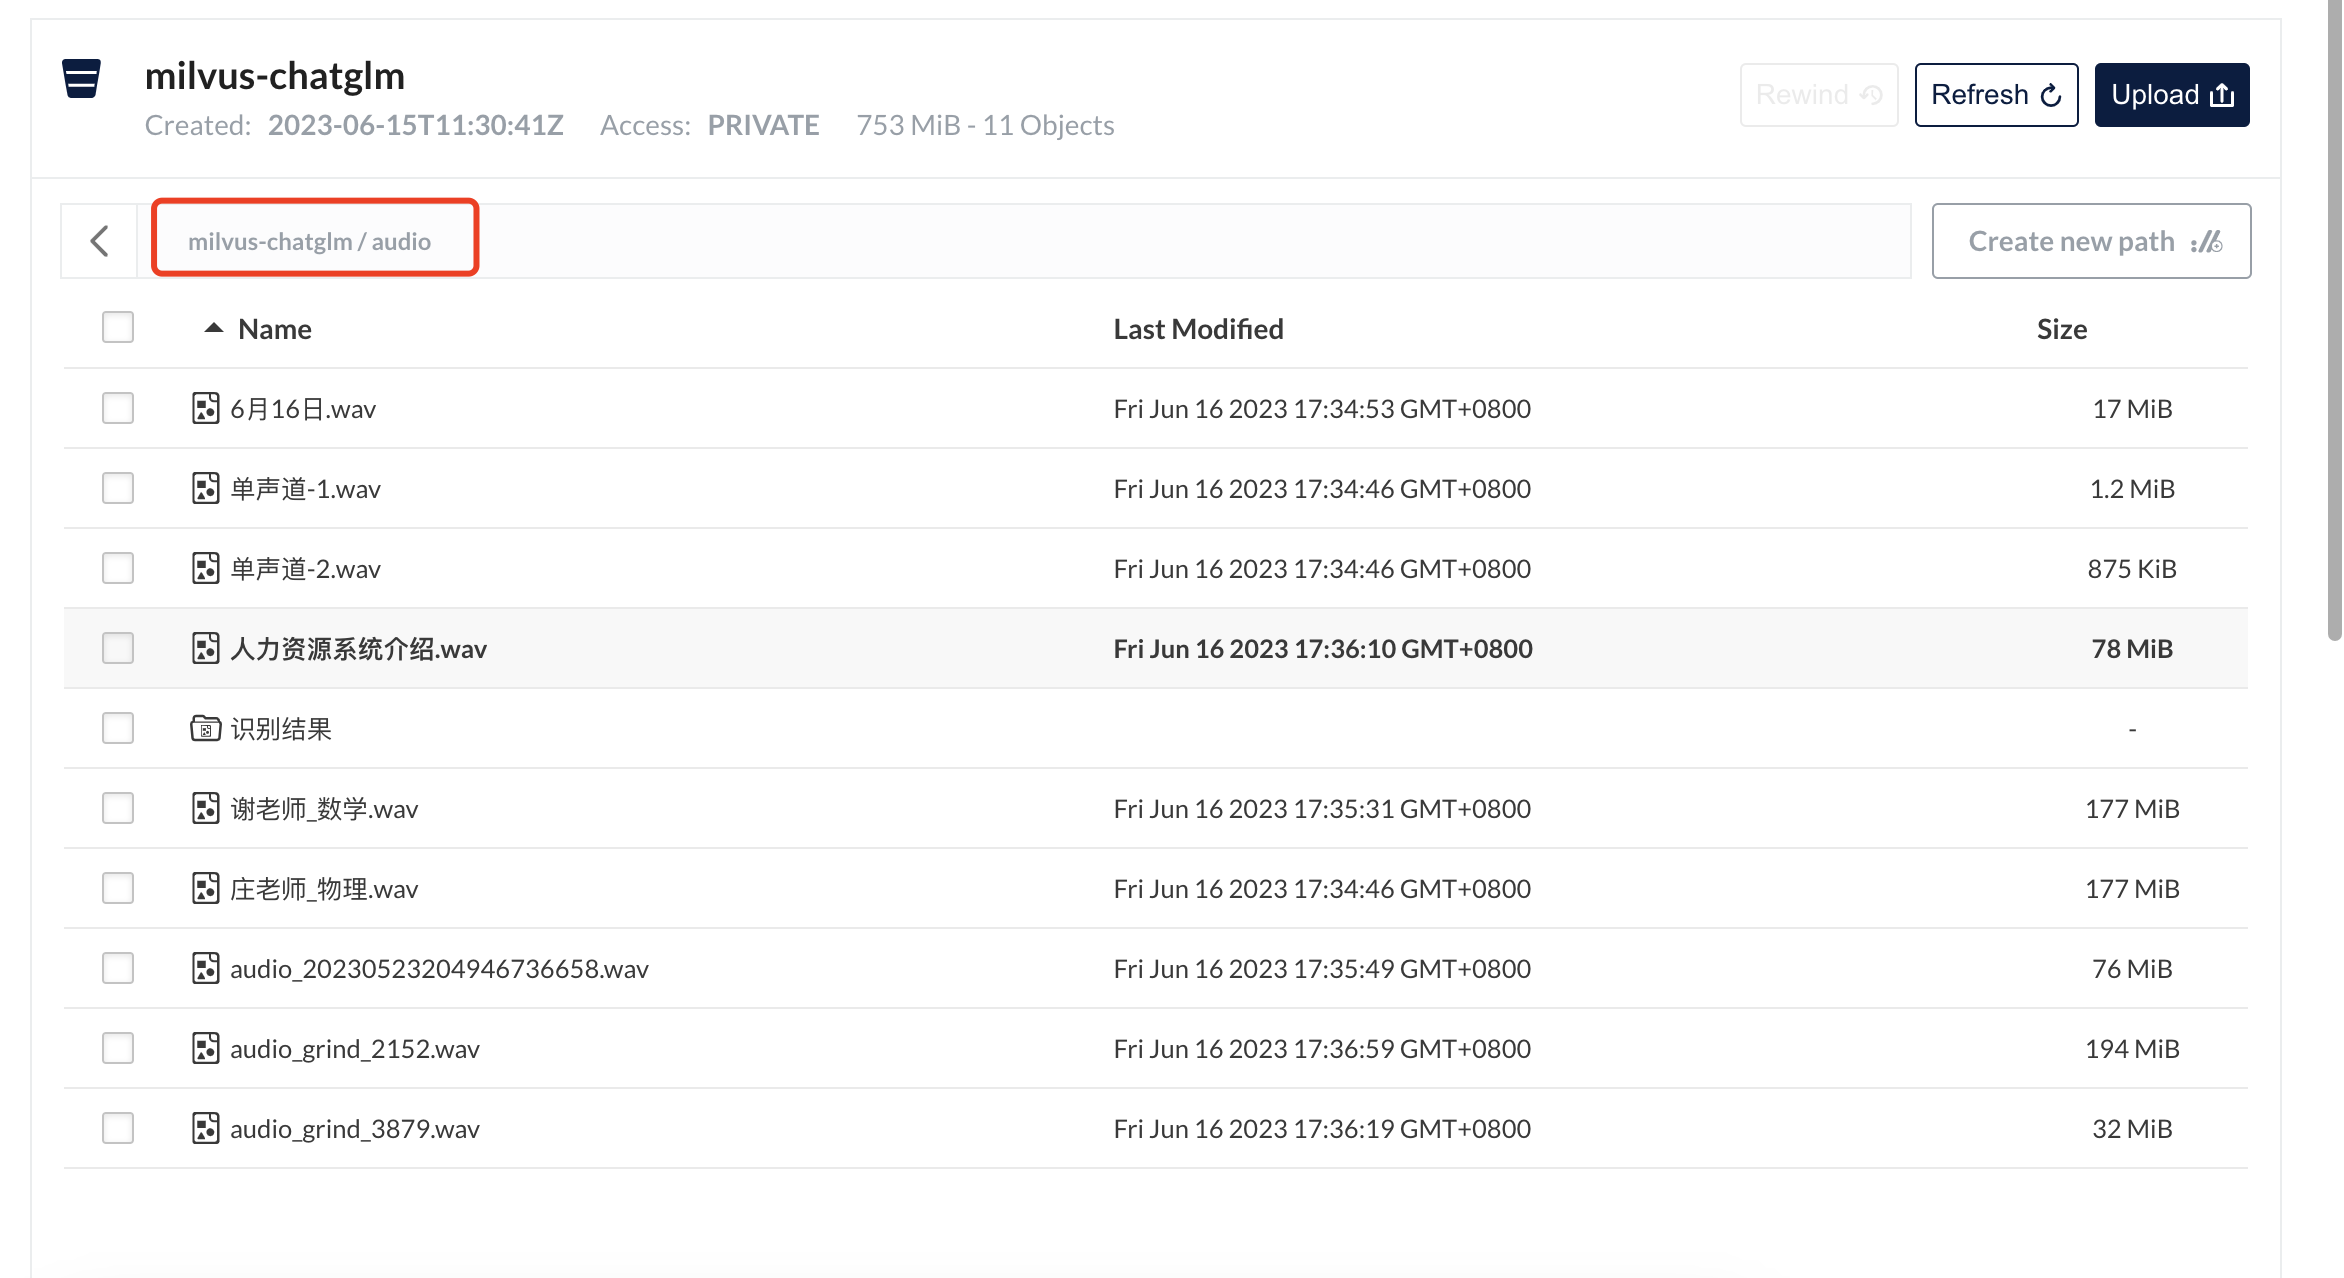Click file icon of audio_grind_2152.wav
Viewport: 2344px width, 1278px height.
tap(205, 1048)
